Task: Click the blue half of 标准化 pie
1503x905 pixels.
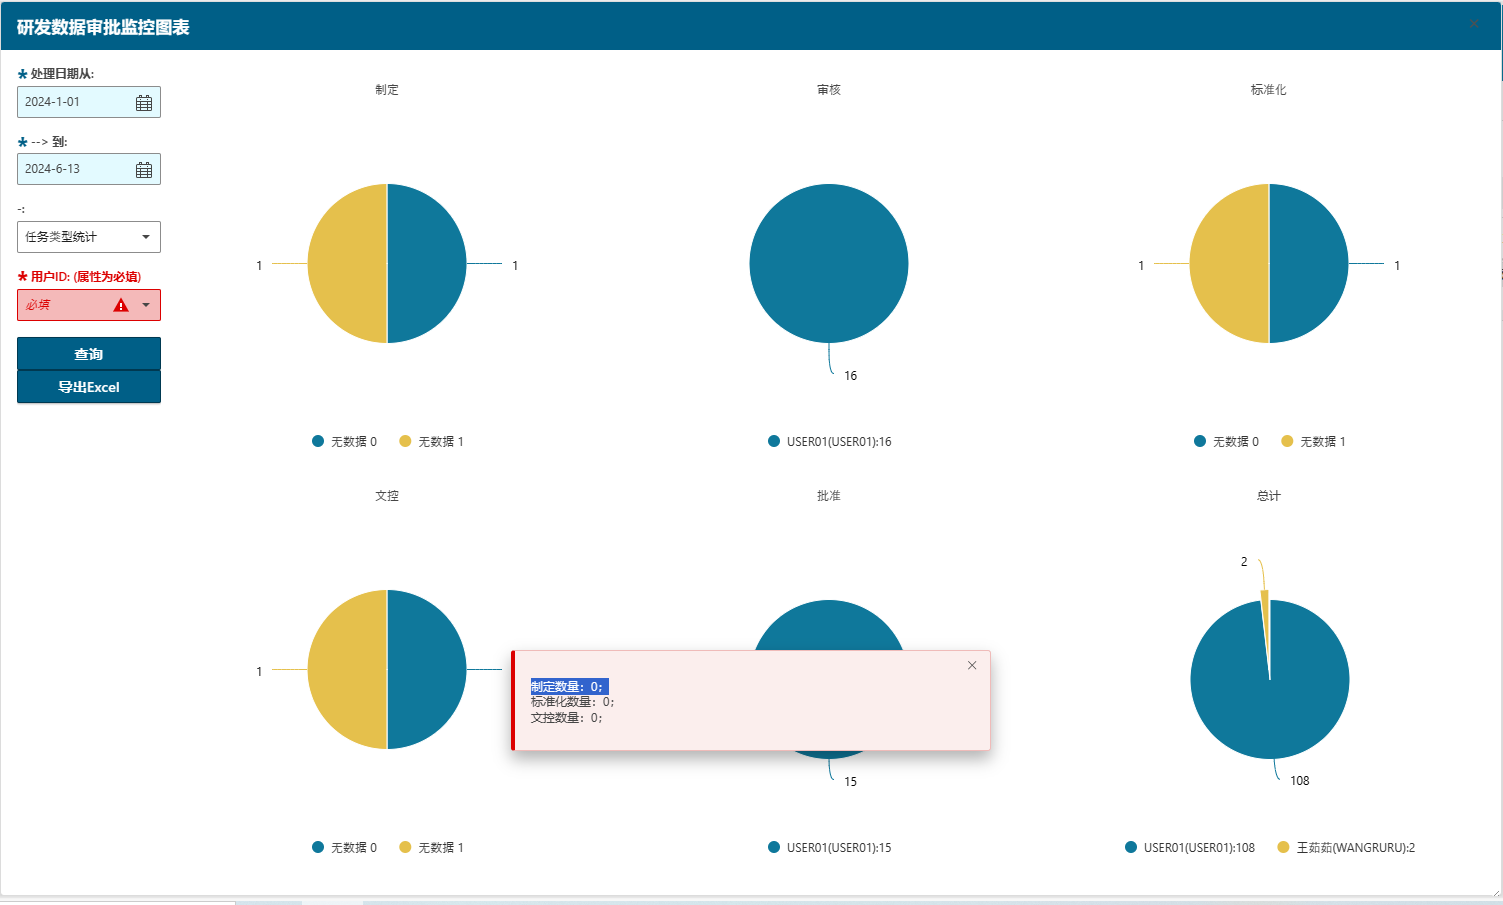Action: point(1309,263)
